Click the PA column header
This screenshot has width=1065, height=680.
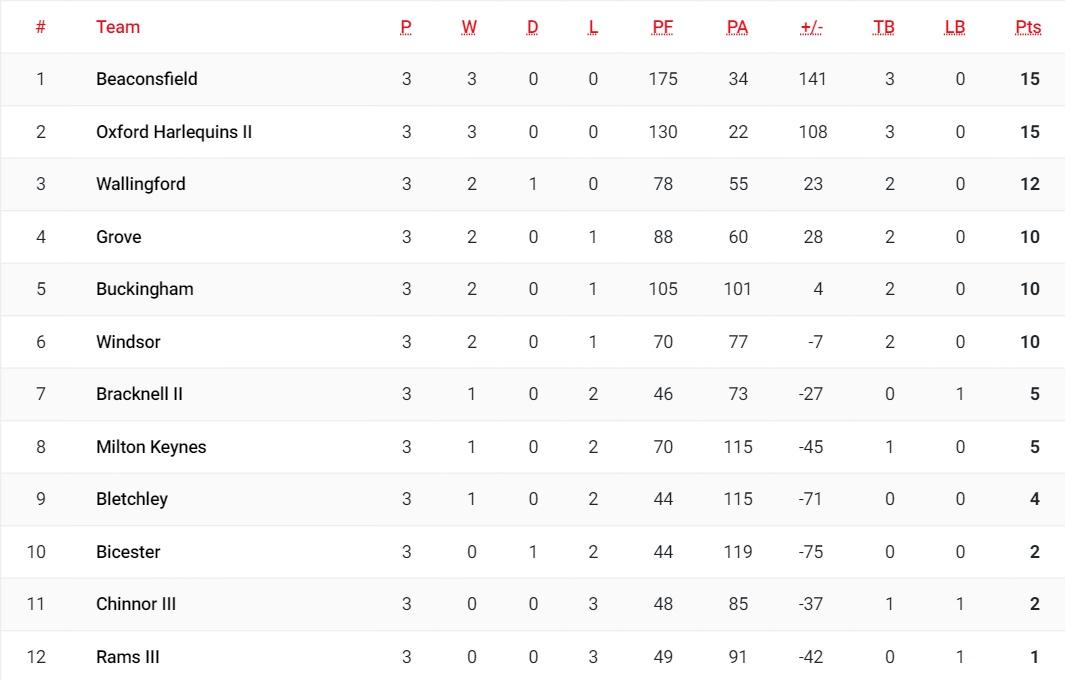(x=737, y=27)
